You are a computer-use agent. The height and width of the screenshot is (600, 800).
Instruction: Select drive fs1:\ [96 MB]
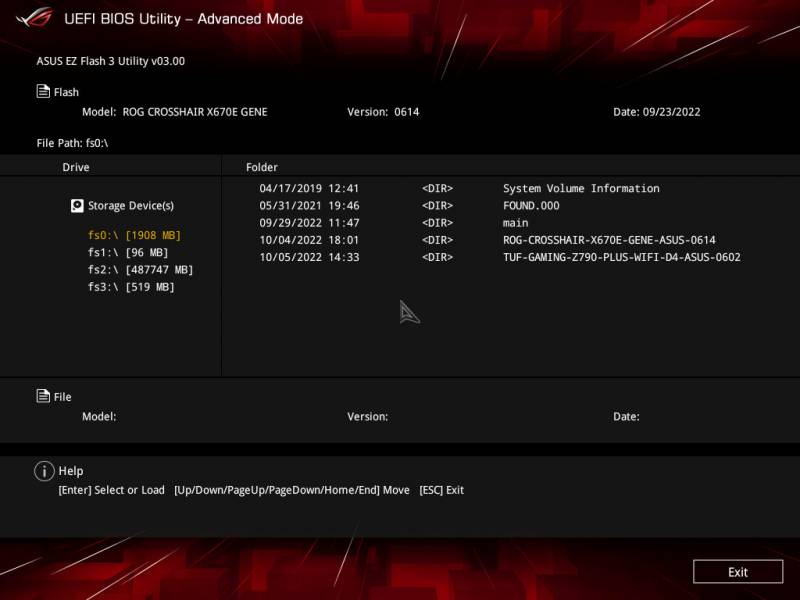tap(128, 253)
